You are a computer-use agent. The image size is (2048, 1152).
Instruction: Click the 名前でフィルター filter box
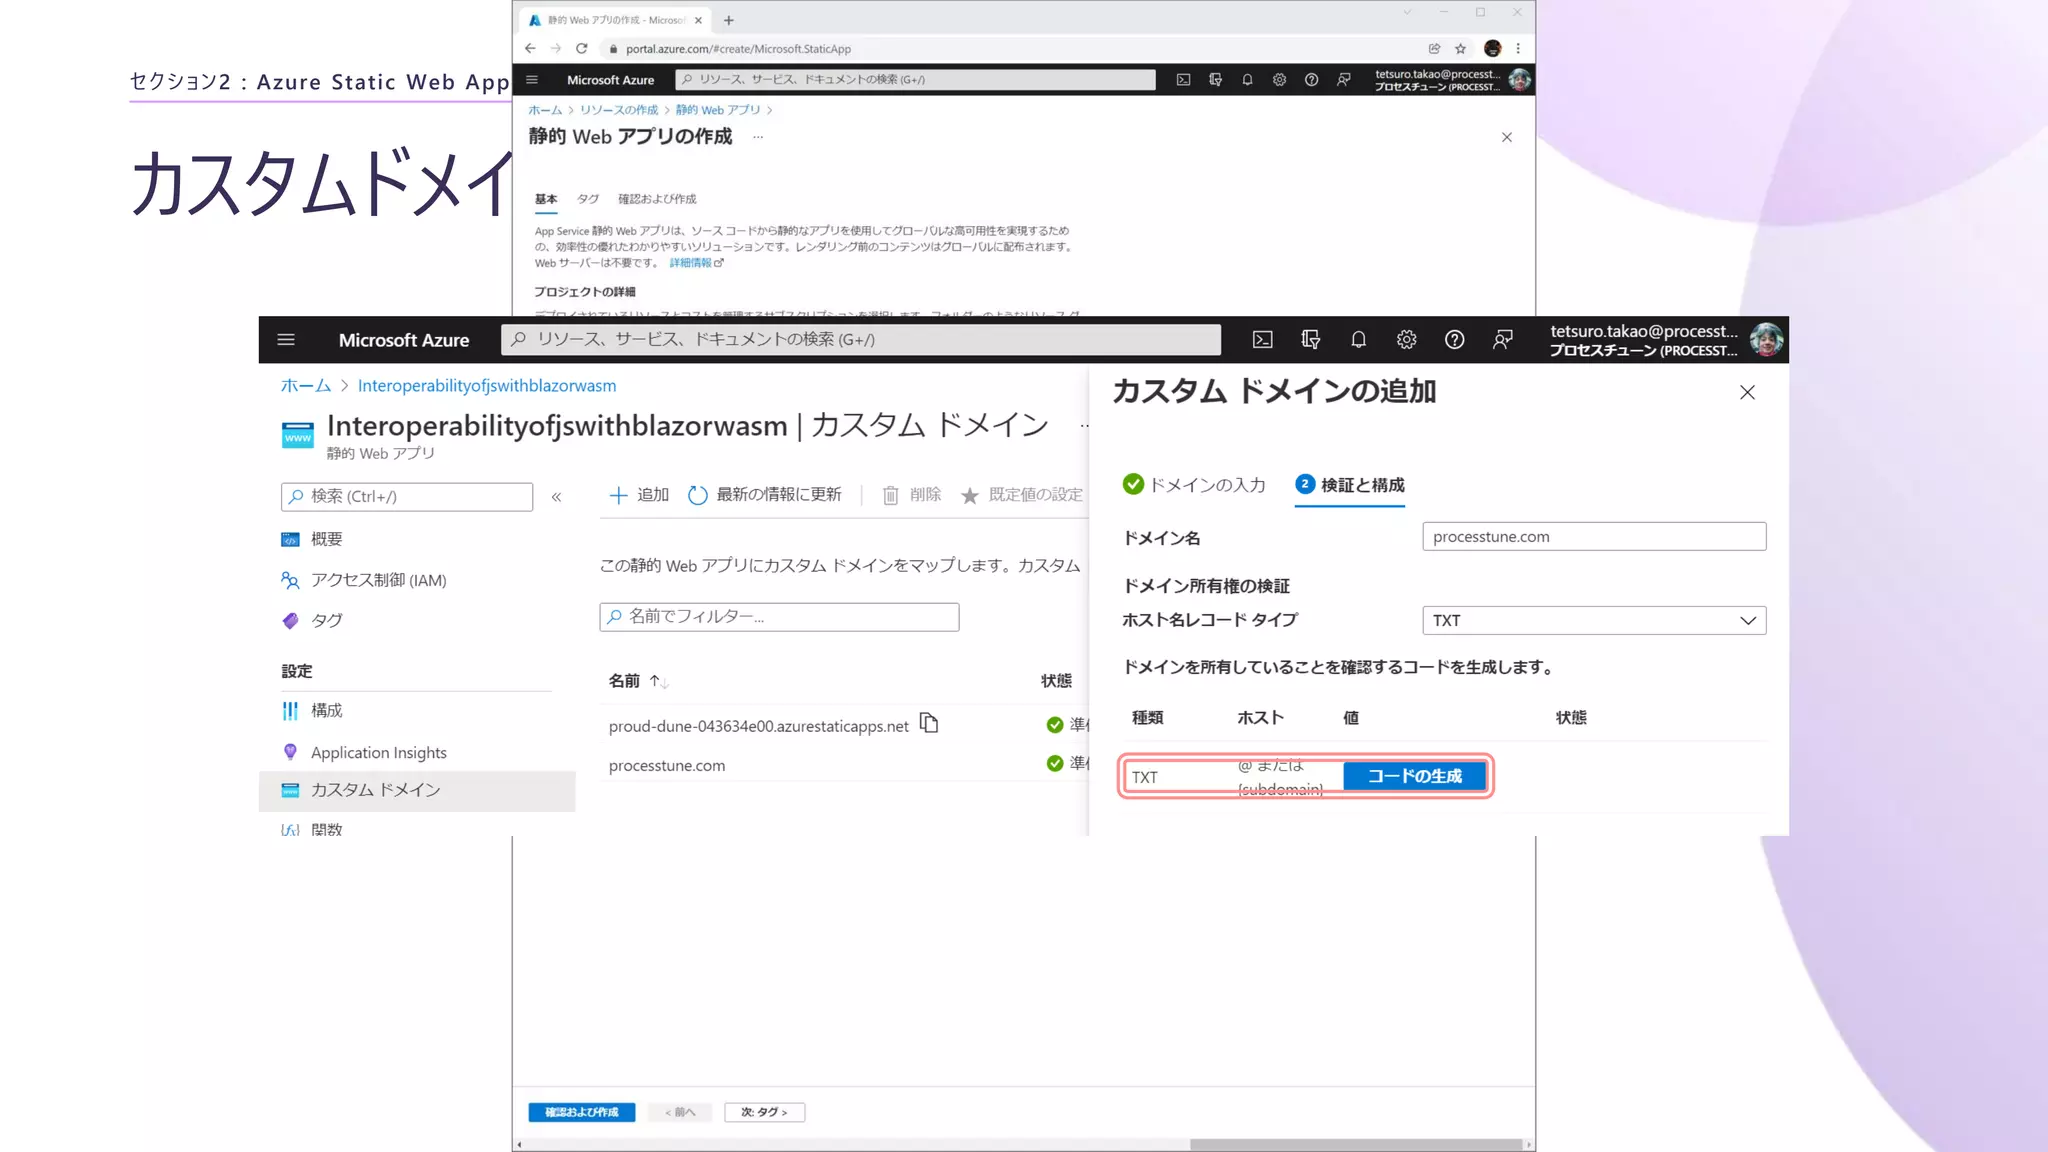coord(779,617)
